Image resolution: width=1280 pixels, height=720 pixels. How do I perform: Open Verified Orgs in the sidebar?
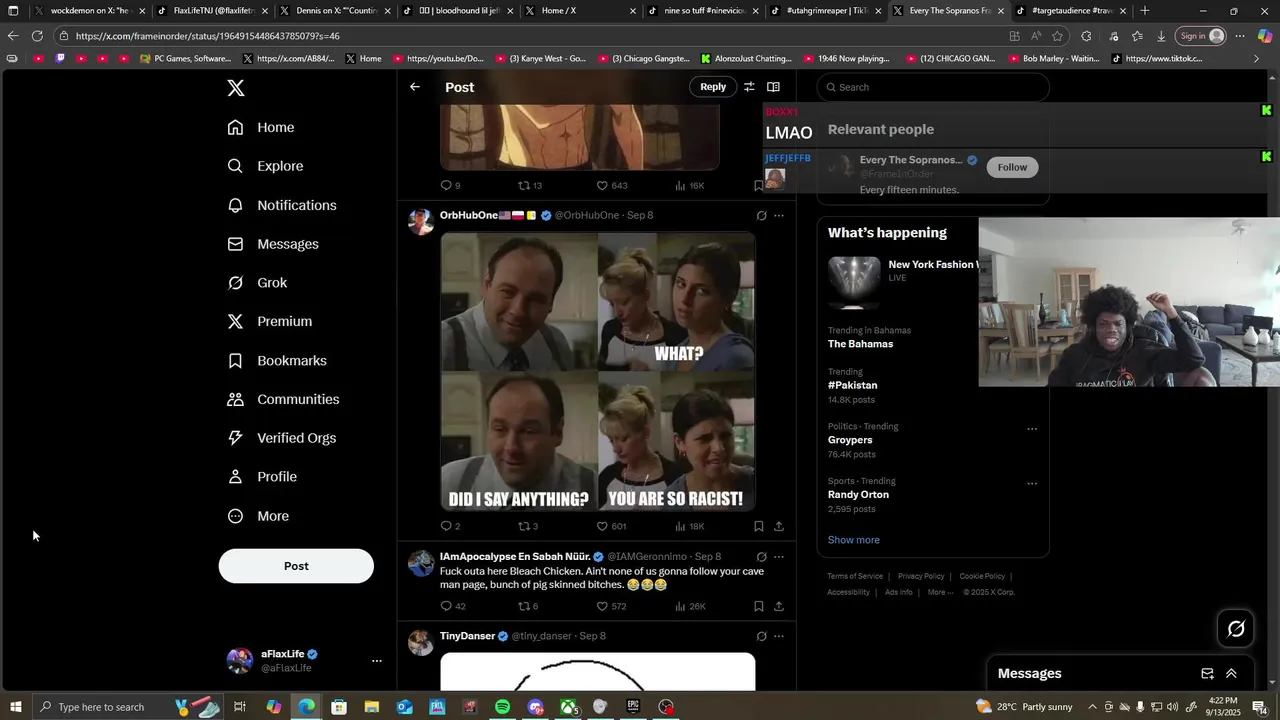pyautogui.click(x=282, y=438)
